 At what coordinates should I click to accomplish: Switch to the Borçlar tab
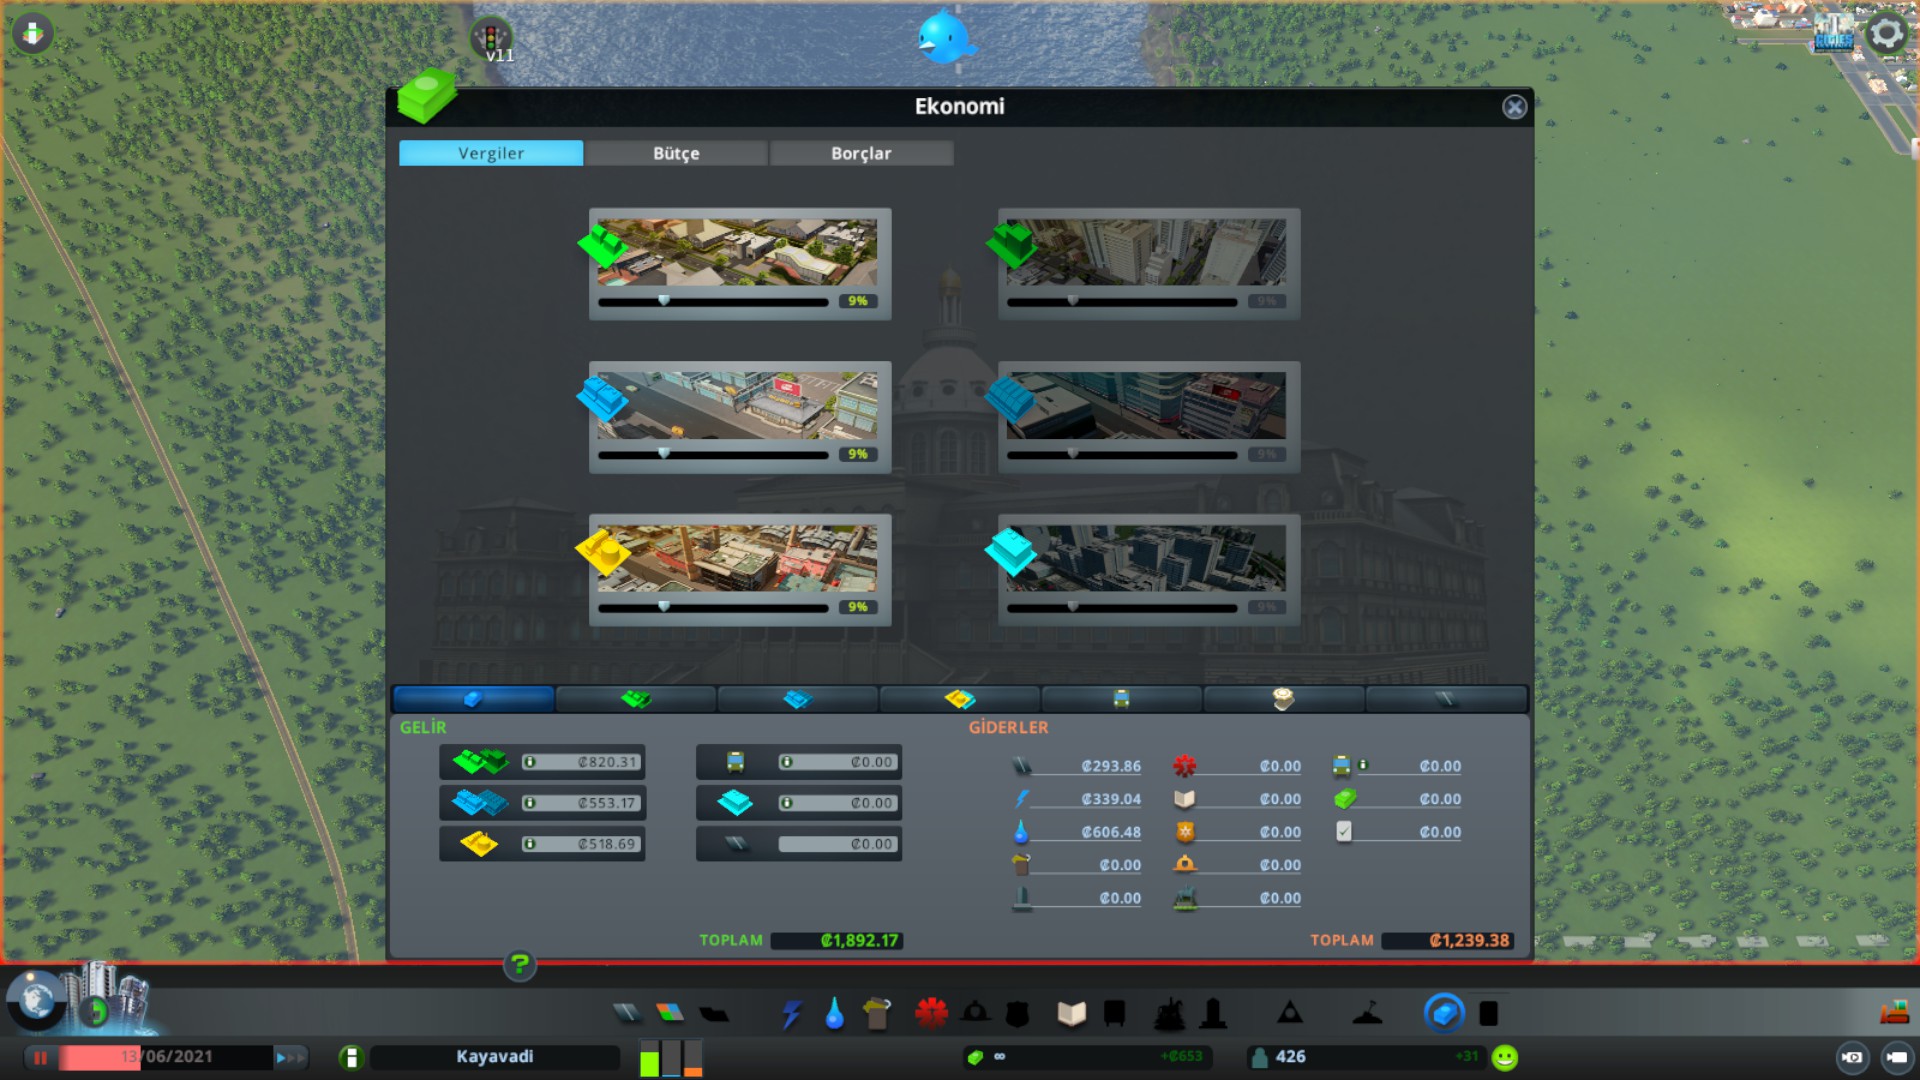[x=860, y=153]
